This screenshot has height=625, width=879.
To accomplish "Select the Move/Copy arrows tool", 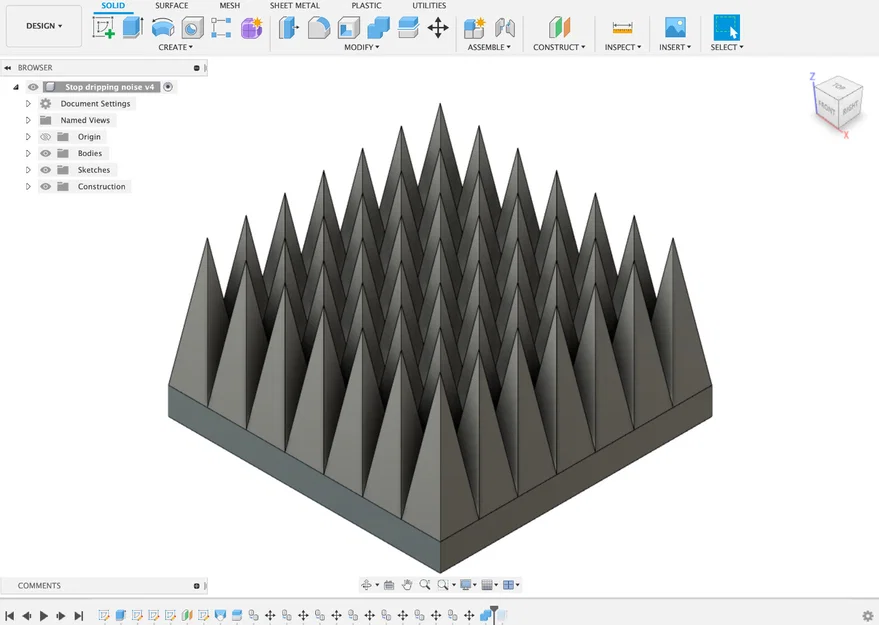I will [x=438, y=27].
